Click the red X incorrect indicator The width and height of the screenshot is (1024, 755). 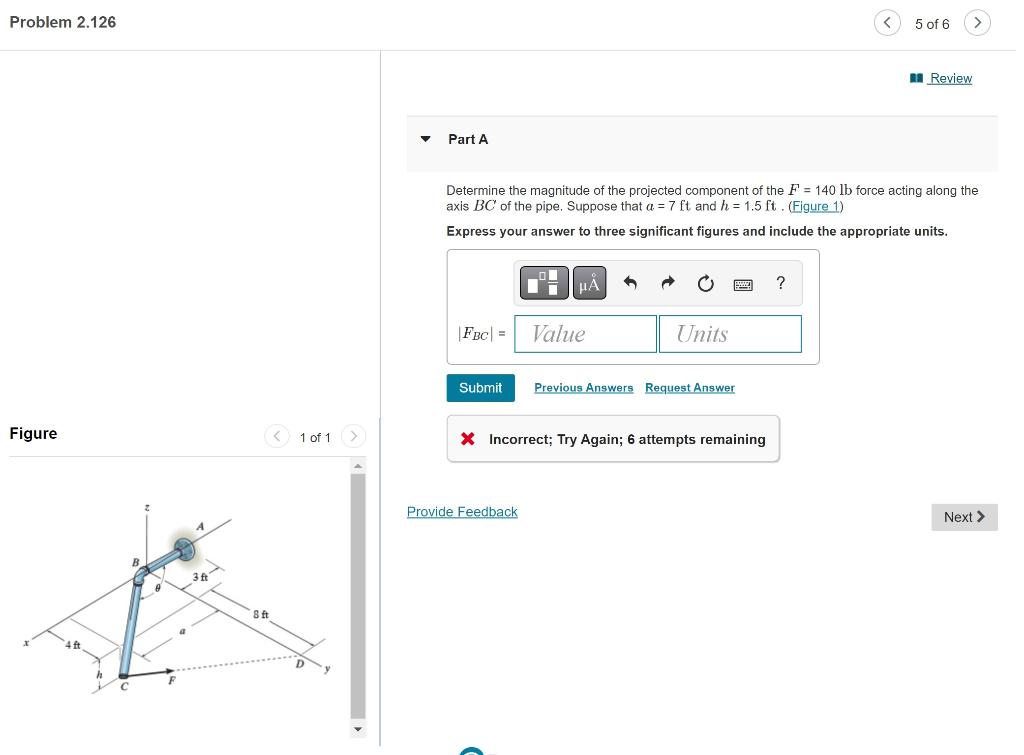pos(466,438)
